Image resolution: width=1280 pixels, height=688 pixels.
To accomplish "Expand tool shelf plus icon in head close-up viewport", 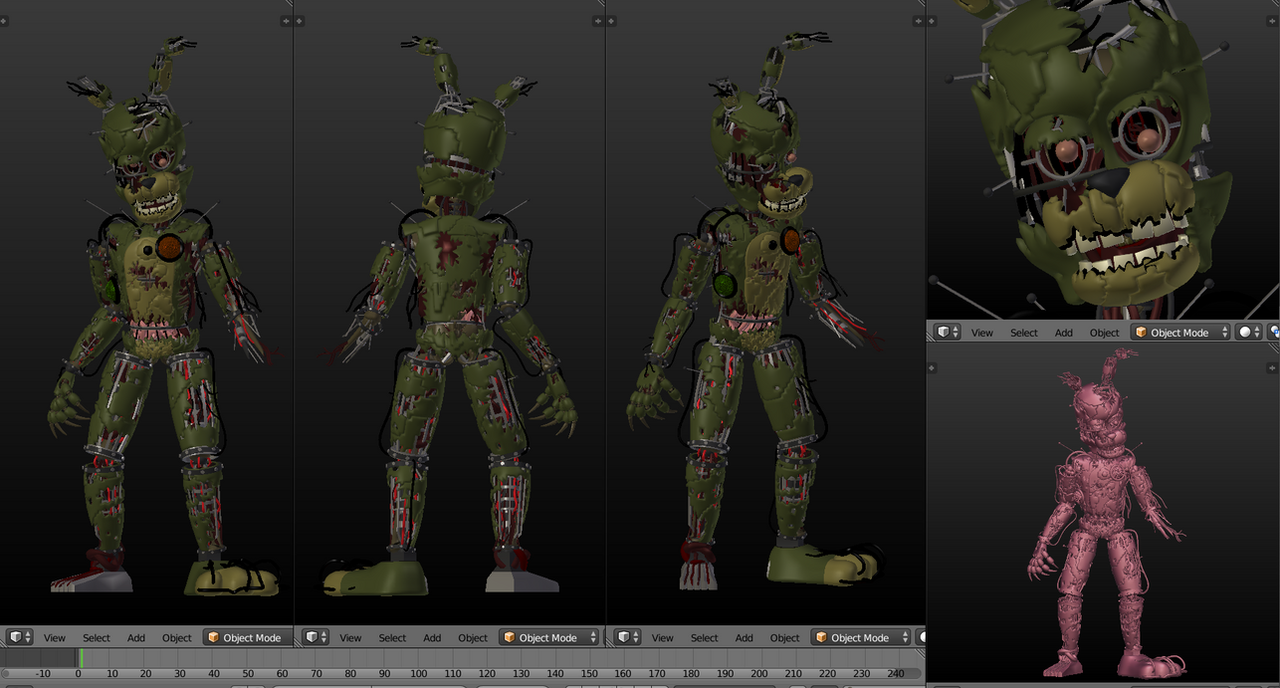I will coord(933,20).
